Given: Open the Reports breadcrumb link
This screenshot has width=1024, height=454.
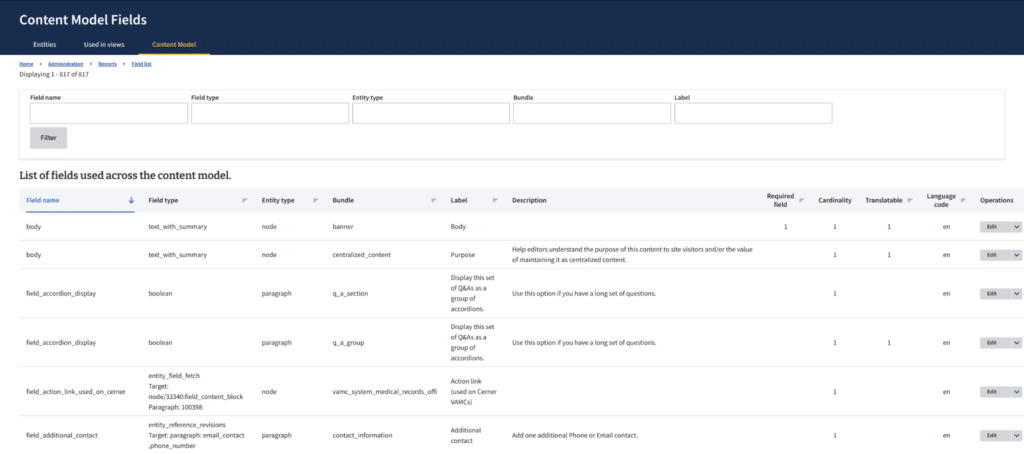Looking at the screenshot, I should [108, 64].
